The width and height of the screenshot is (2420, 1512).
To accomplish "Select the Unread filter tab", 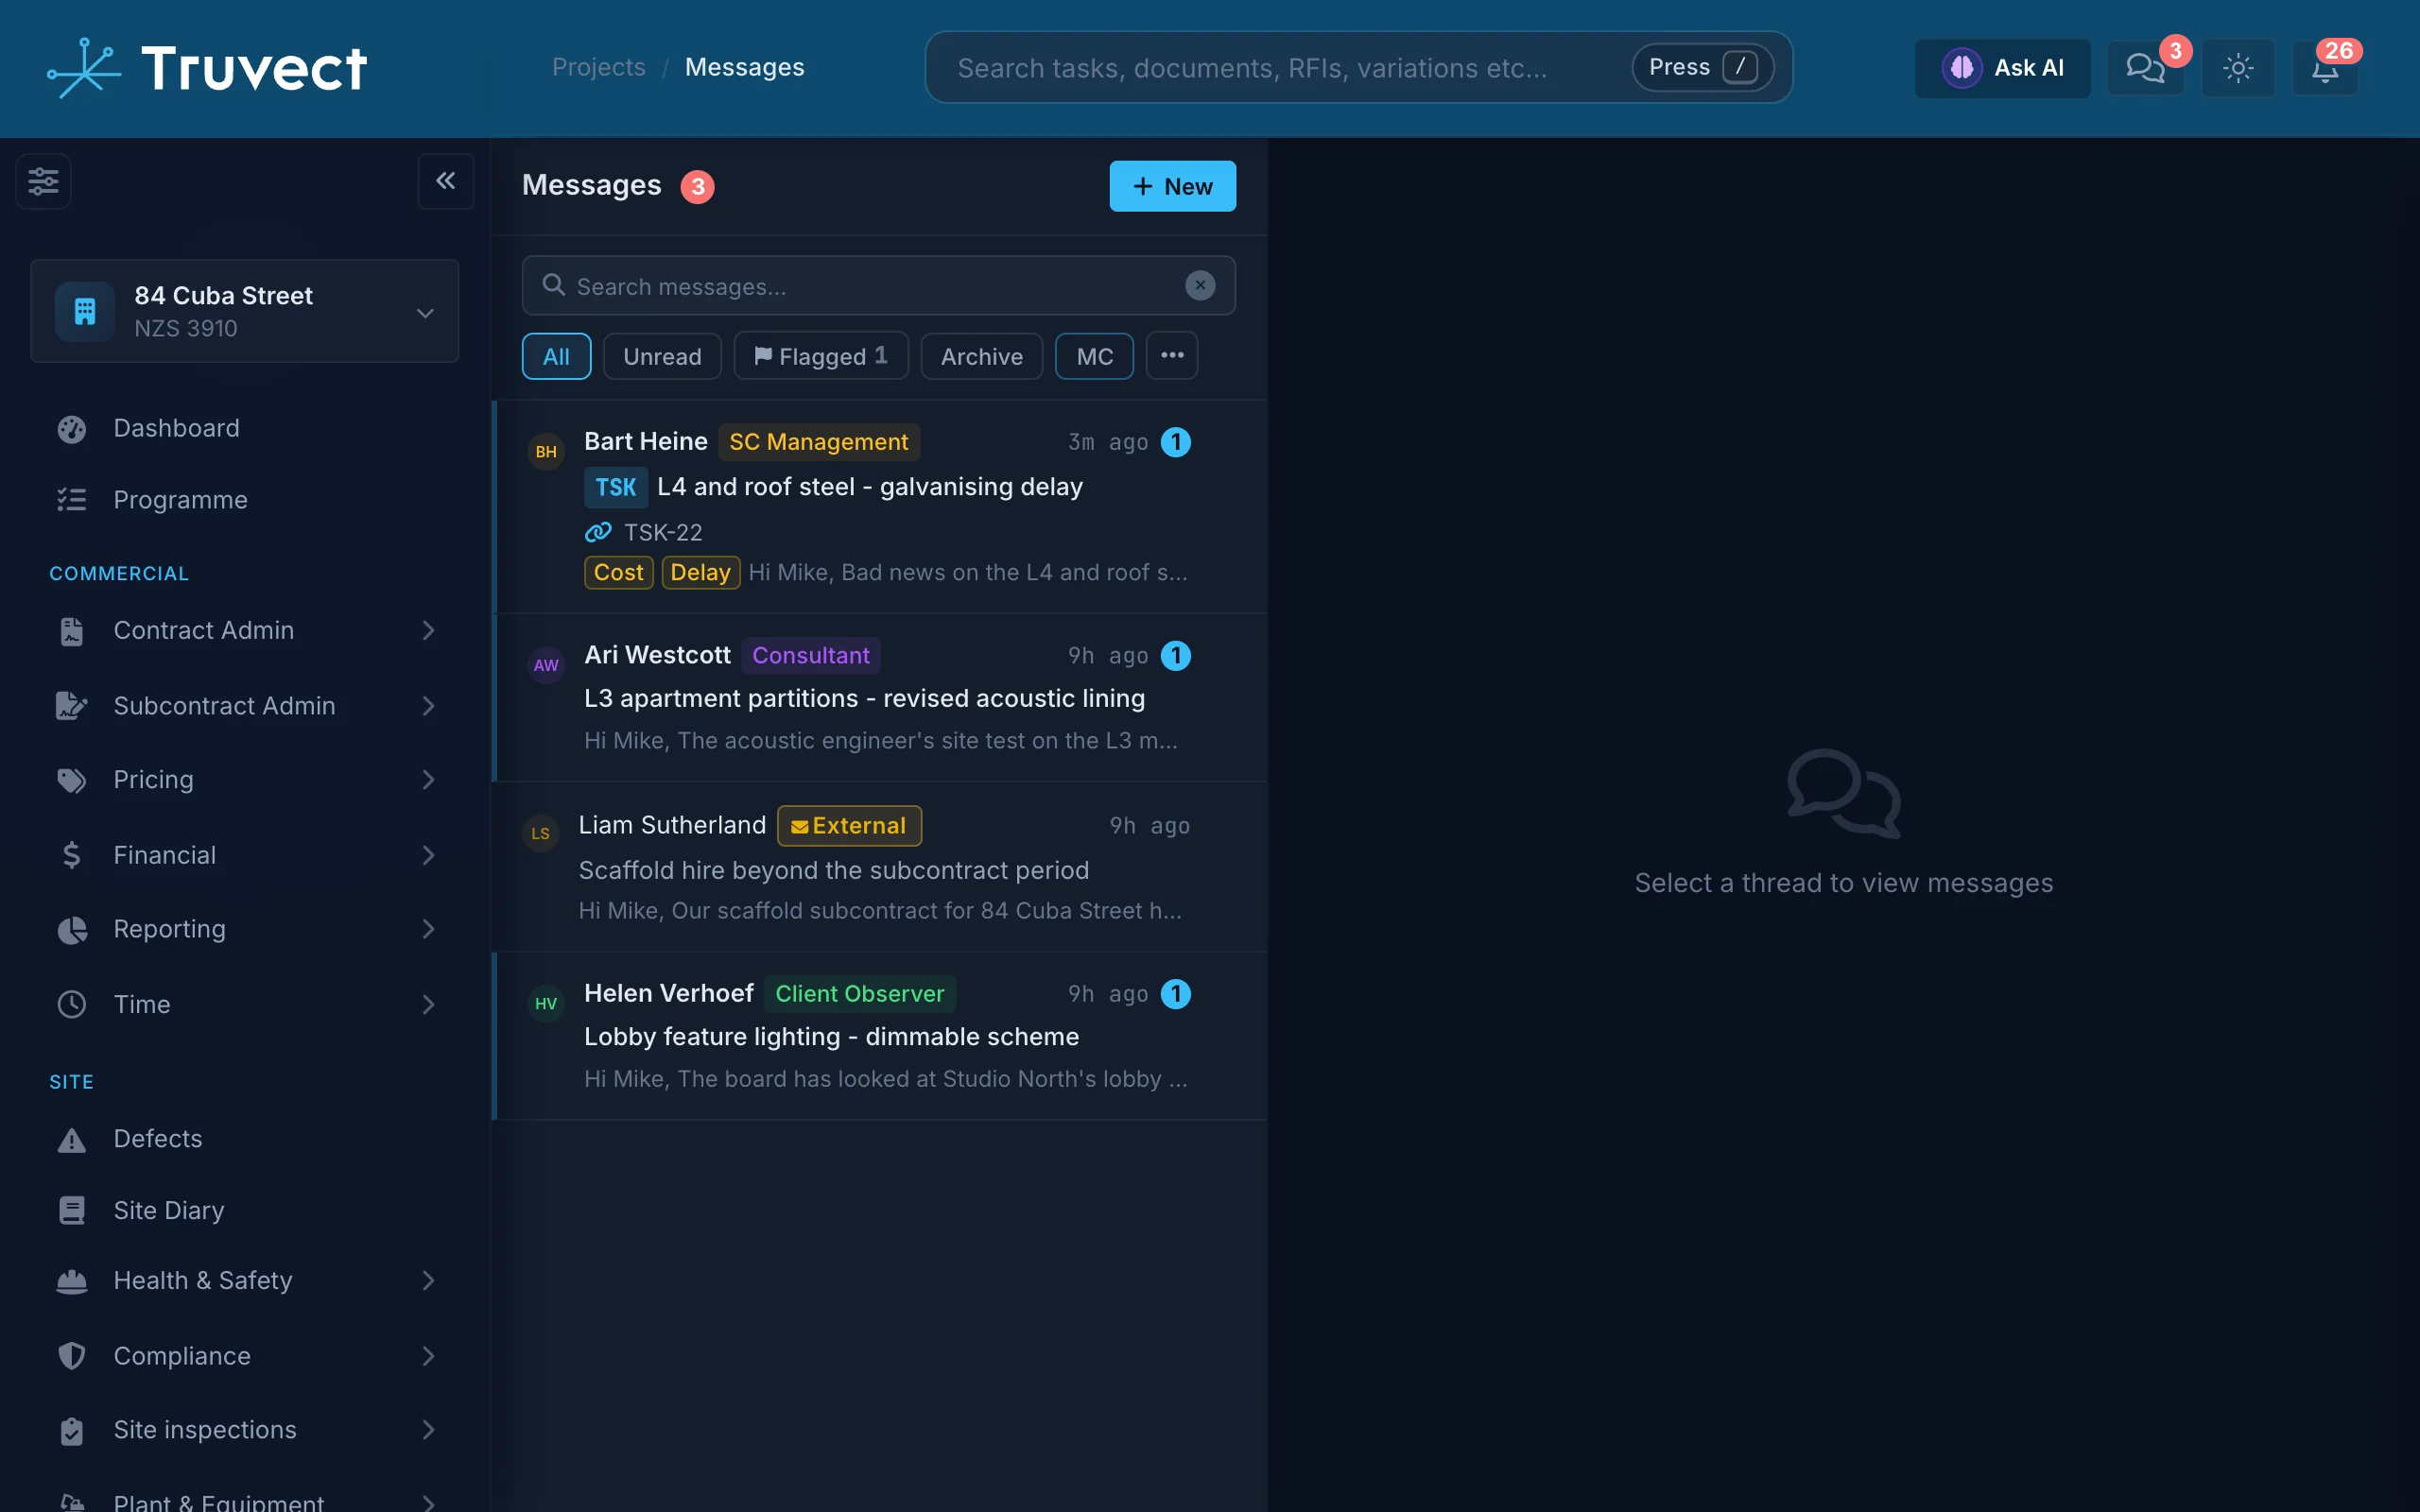I will [662, 356].
